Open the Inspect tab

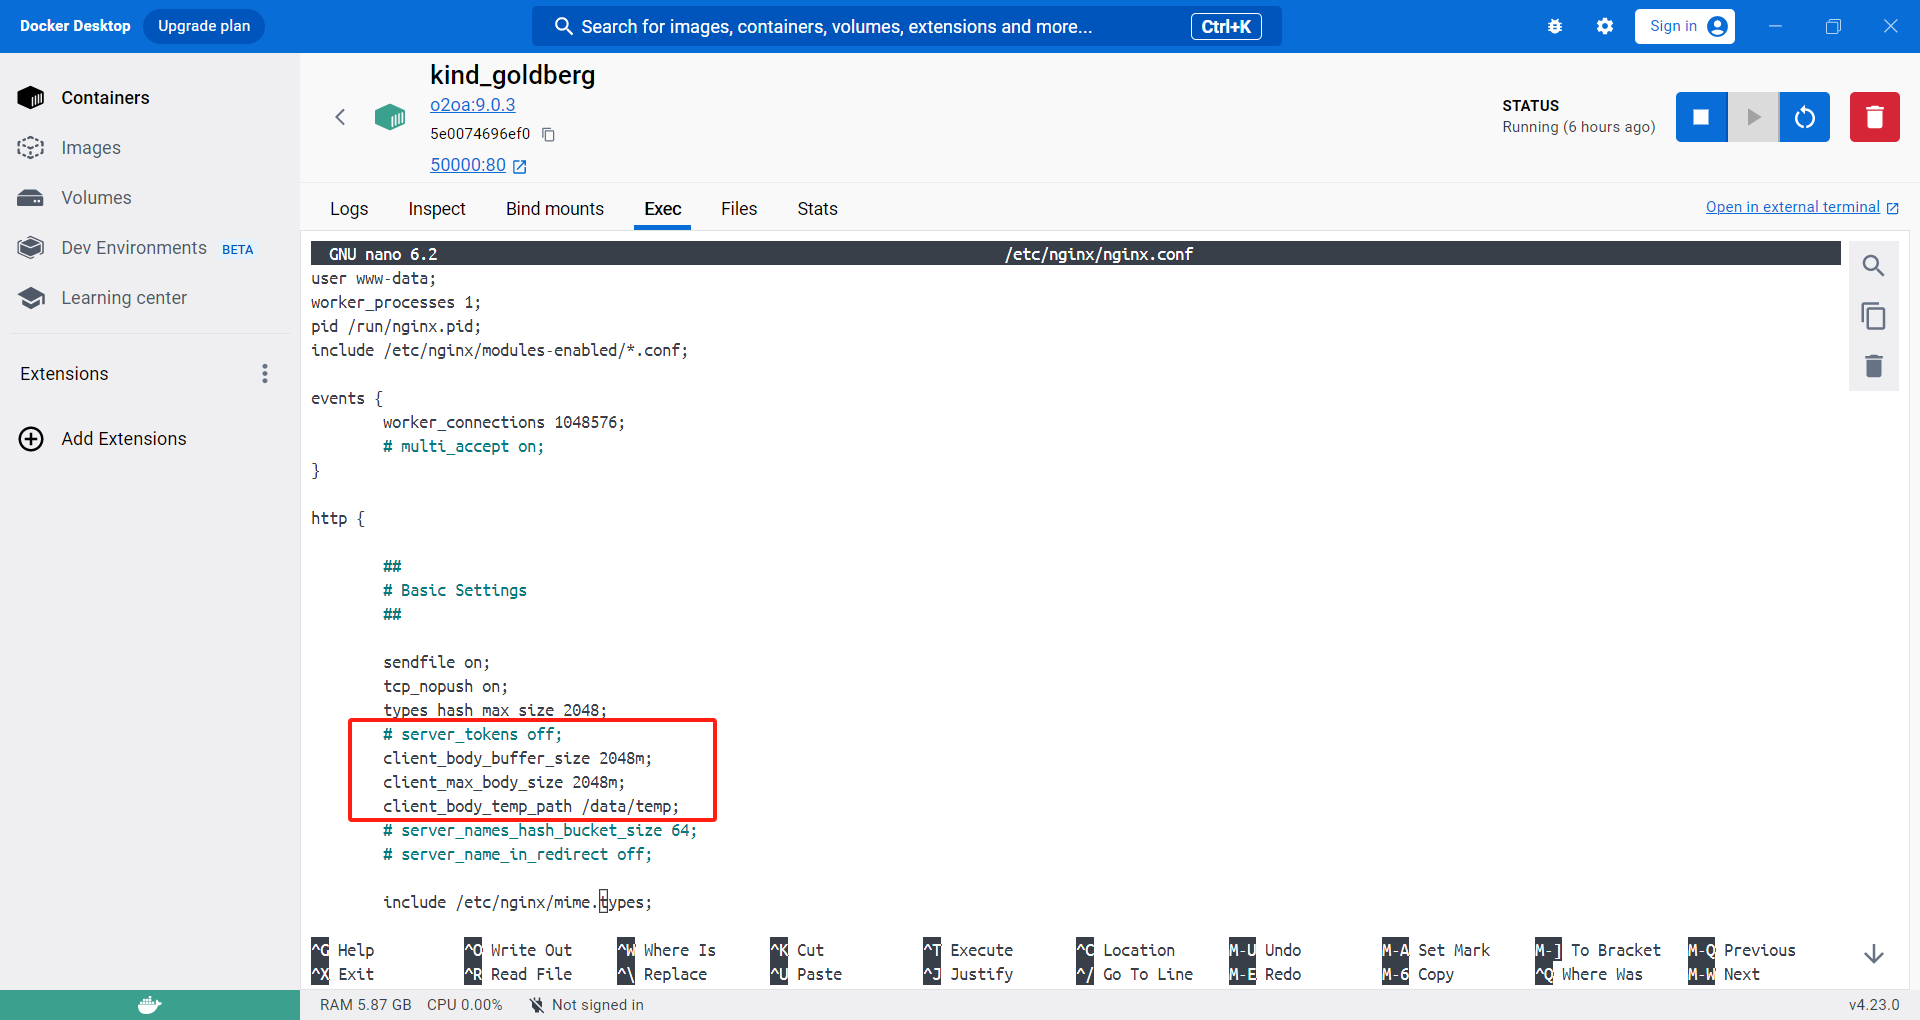pyautogui.click(x=437, y=209)
